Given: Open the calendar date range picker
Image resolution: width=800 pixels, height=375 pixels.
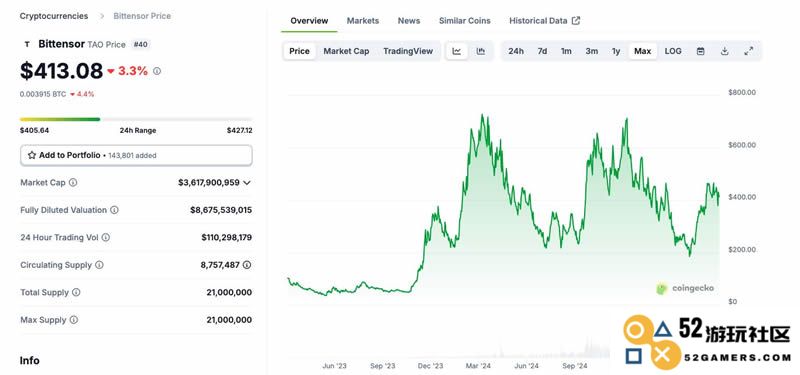Looking at the screenshot, I should click(701, 51).
